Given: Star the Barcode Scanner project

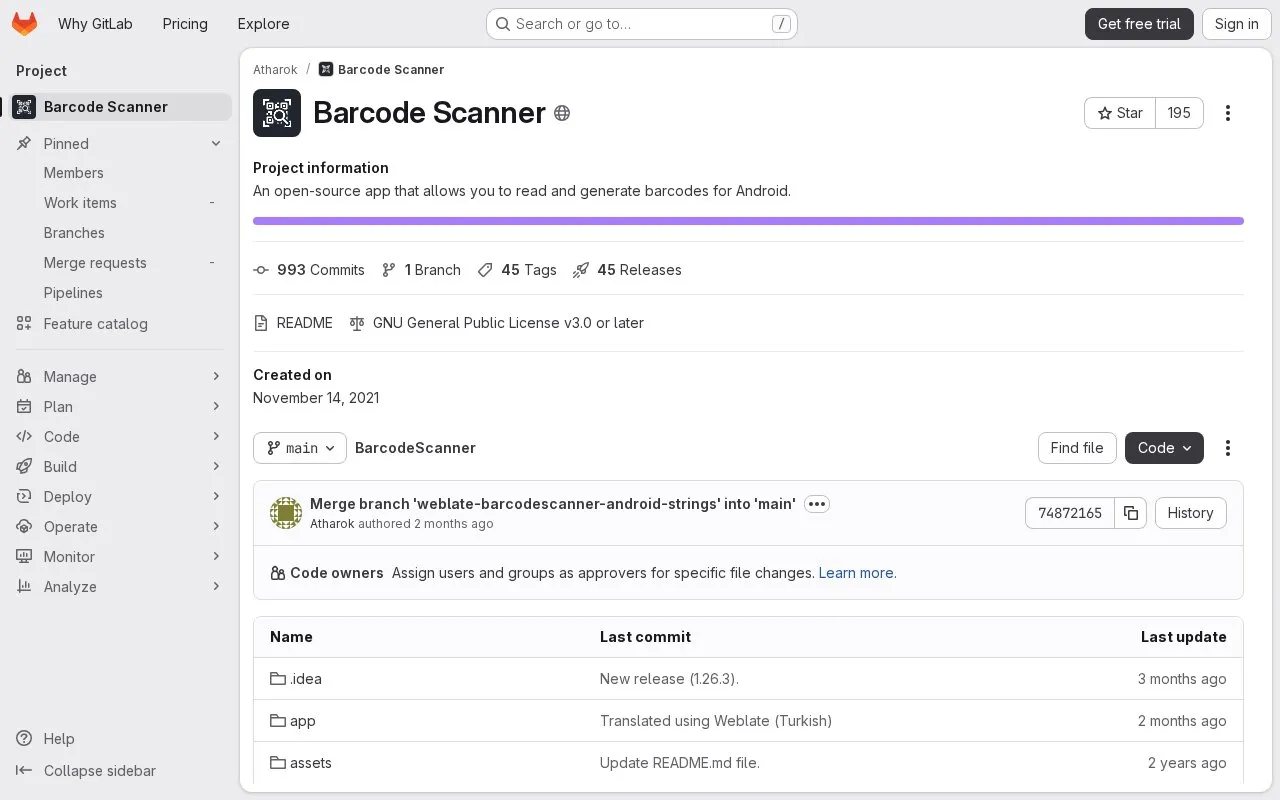Looking at the screenshot, I should click(x=1120, y=113).
